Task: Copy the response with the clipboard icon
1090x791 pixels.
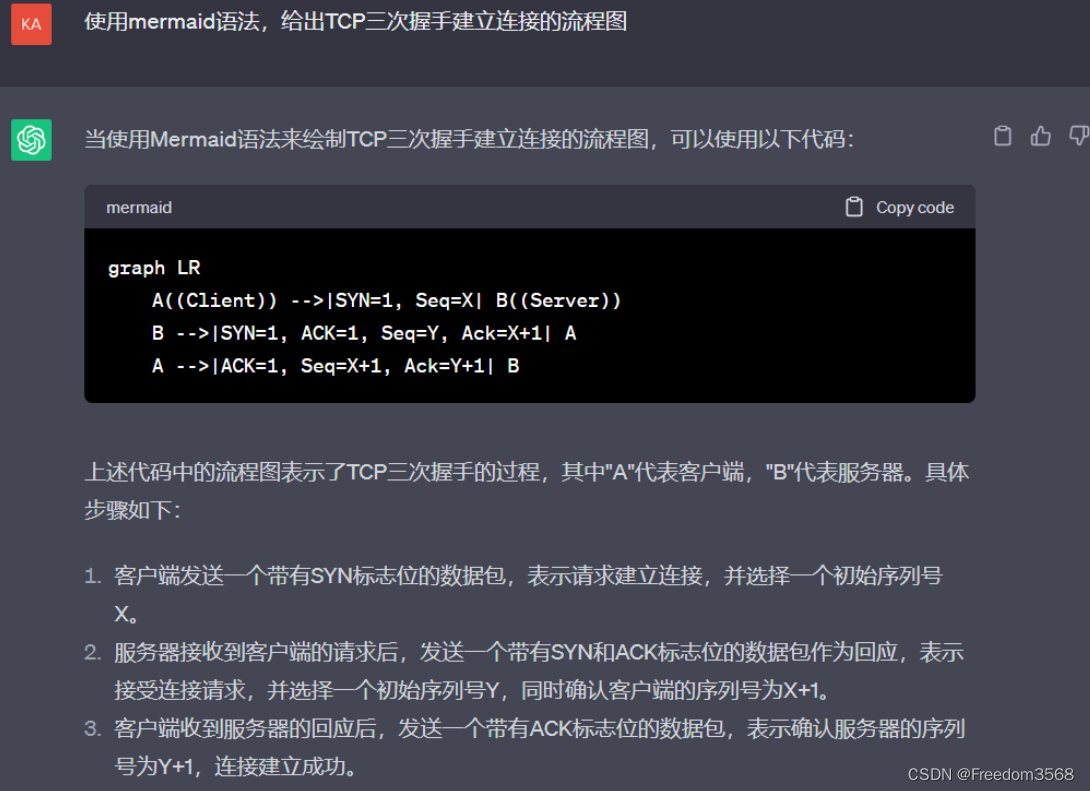Action: click(x=1002, y=136)
